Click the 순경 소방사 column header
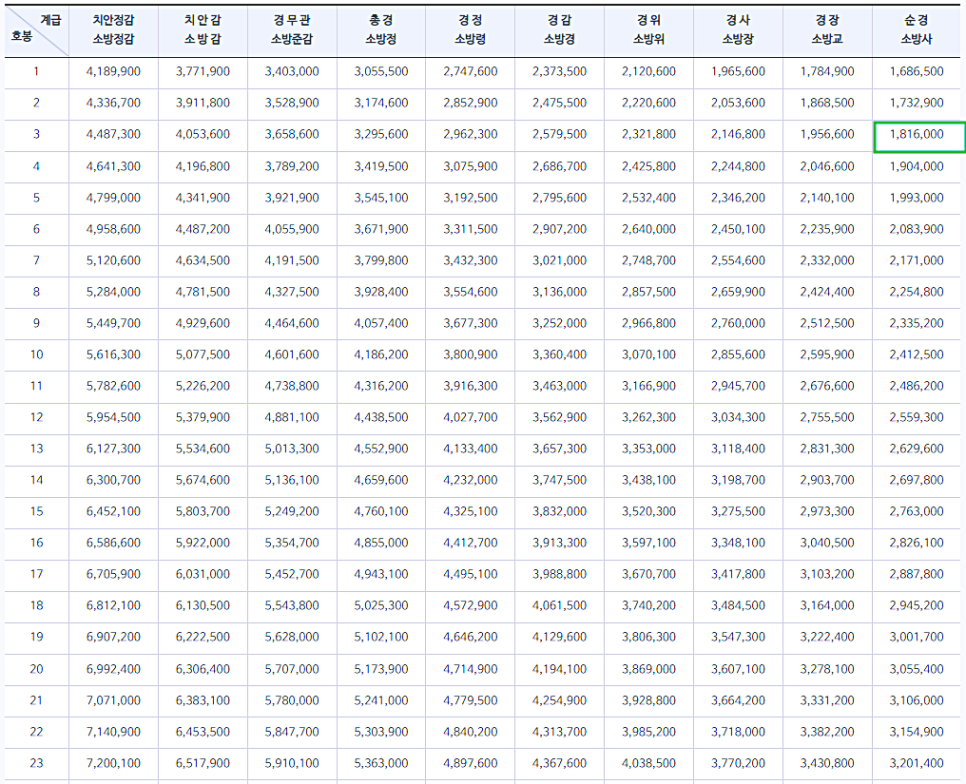The height and width of the screenshot is (784, 966). tap(917, 30)
